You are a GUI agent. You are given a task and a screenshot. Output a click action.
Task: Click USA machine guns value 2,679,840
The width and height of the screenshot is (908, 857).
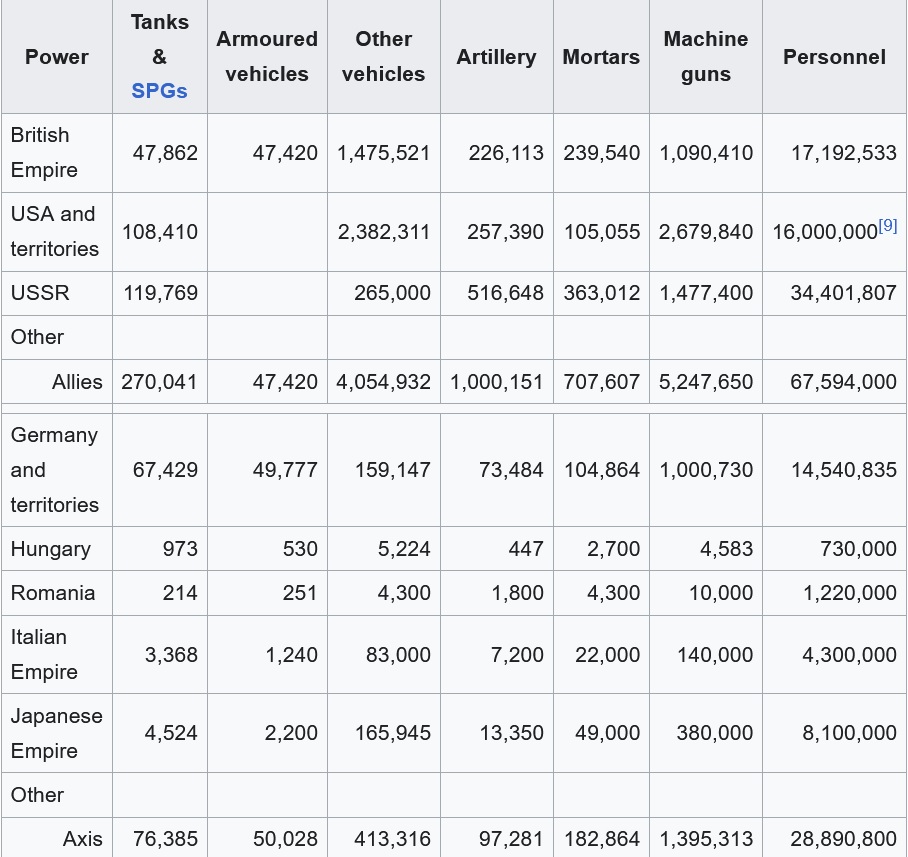[706, 232]
